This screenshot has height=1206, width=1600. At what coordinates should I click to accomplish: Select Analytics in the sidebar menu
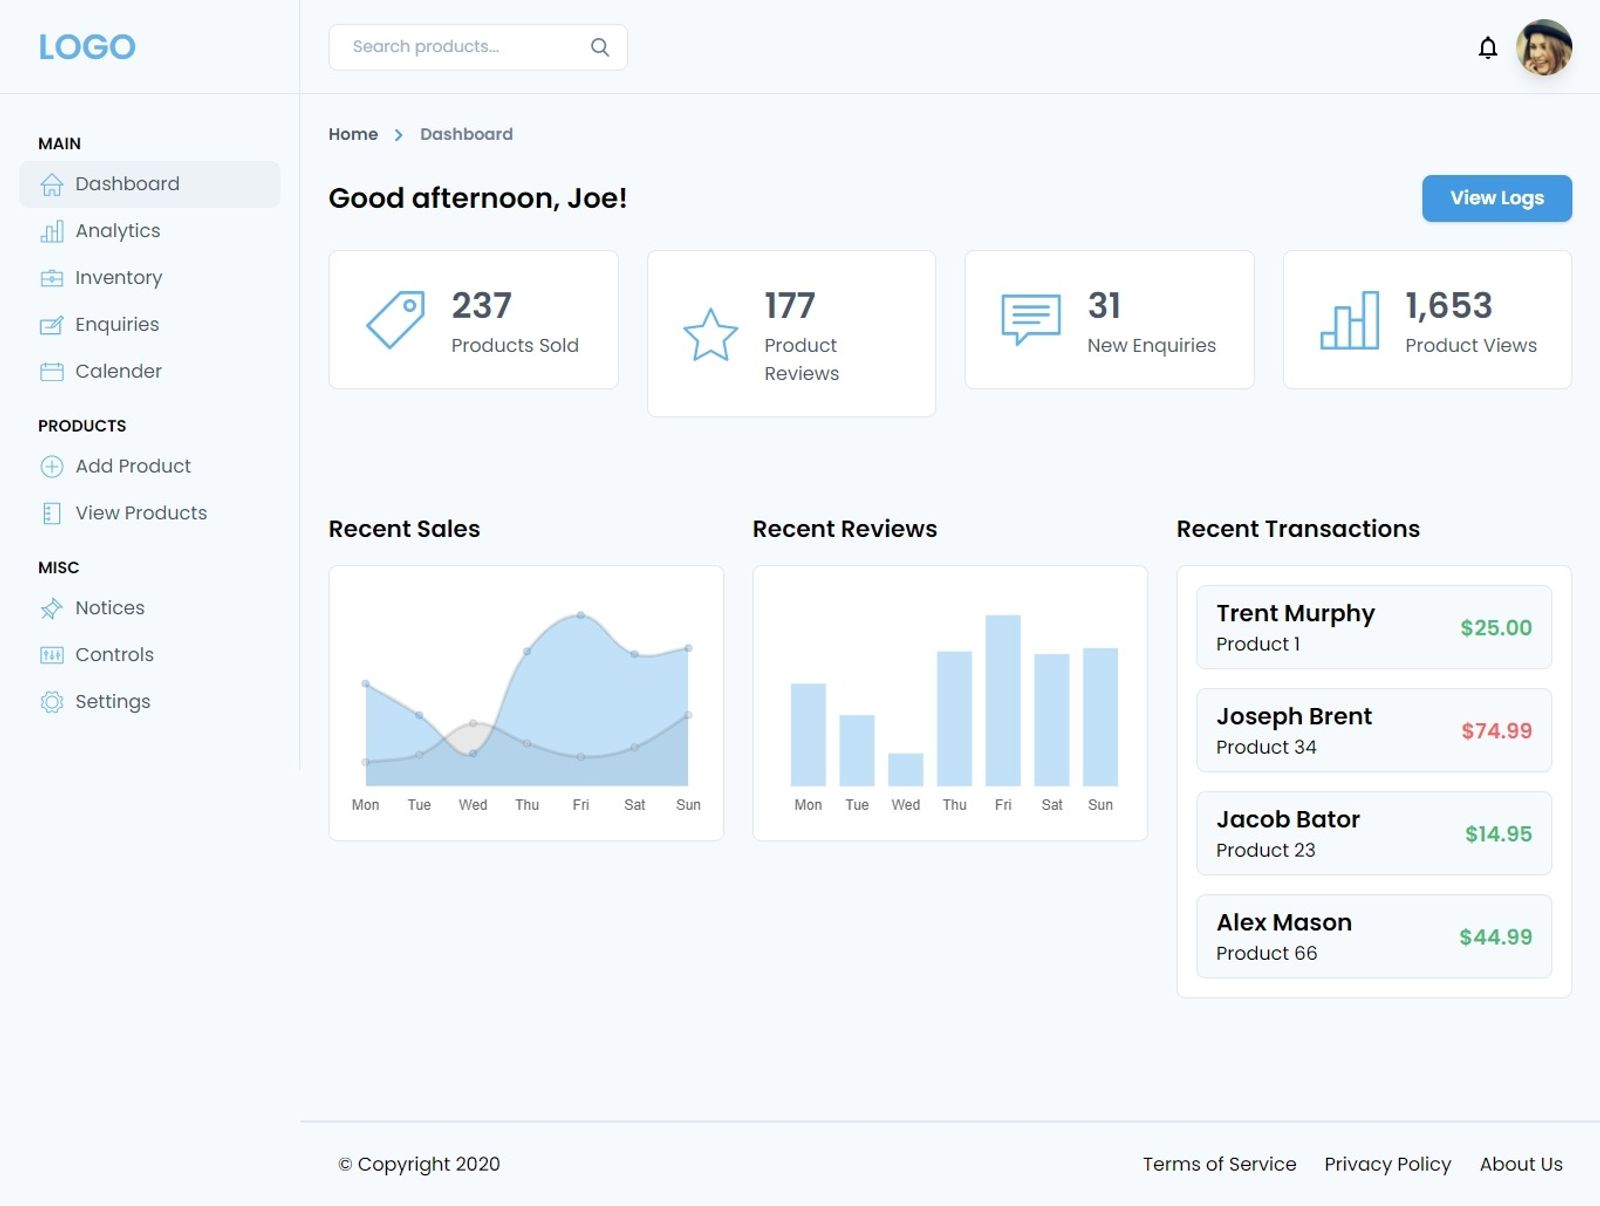point(149,231)
